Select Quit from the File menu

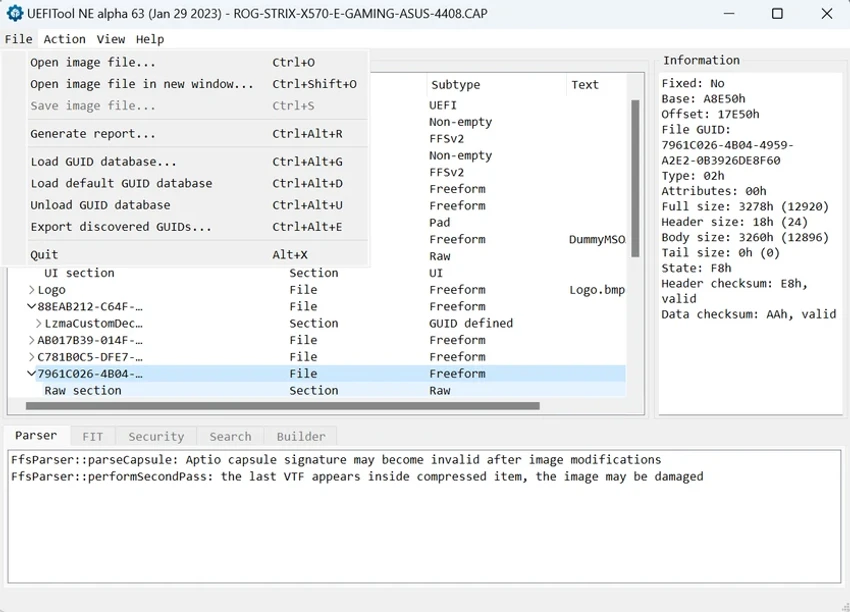[198, 255]
